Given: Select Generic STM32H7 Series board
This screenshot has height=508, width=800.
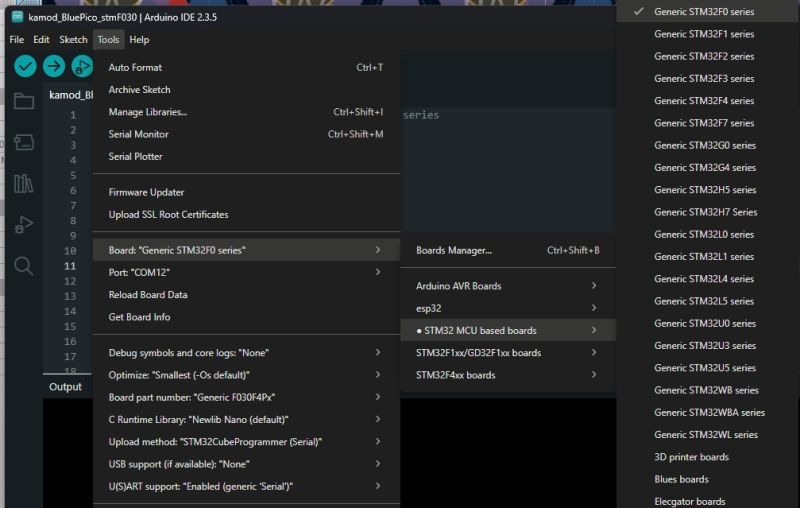Looking at the screenshot, I should (x=705, y=212).
